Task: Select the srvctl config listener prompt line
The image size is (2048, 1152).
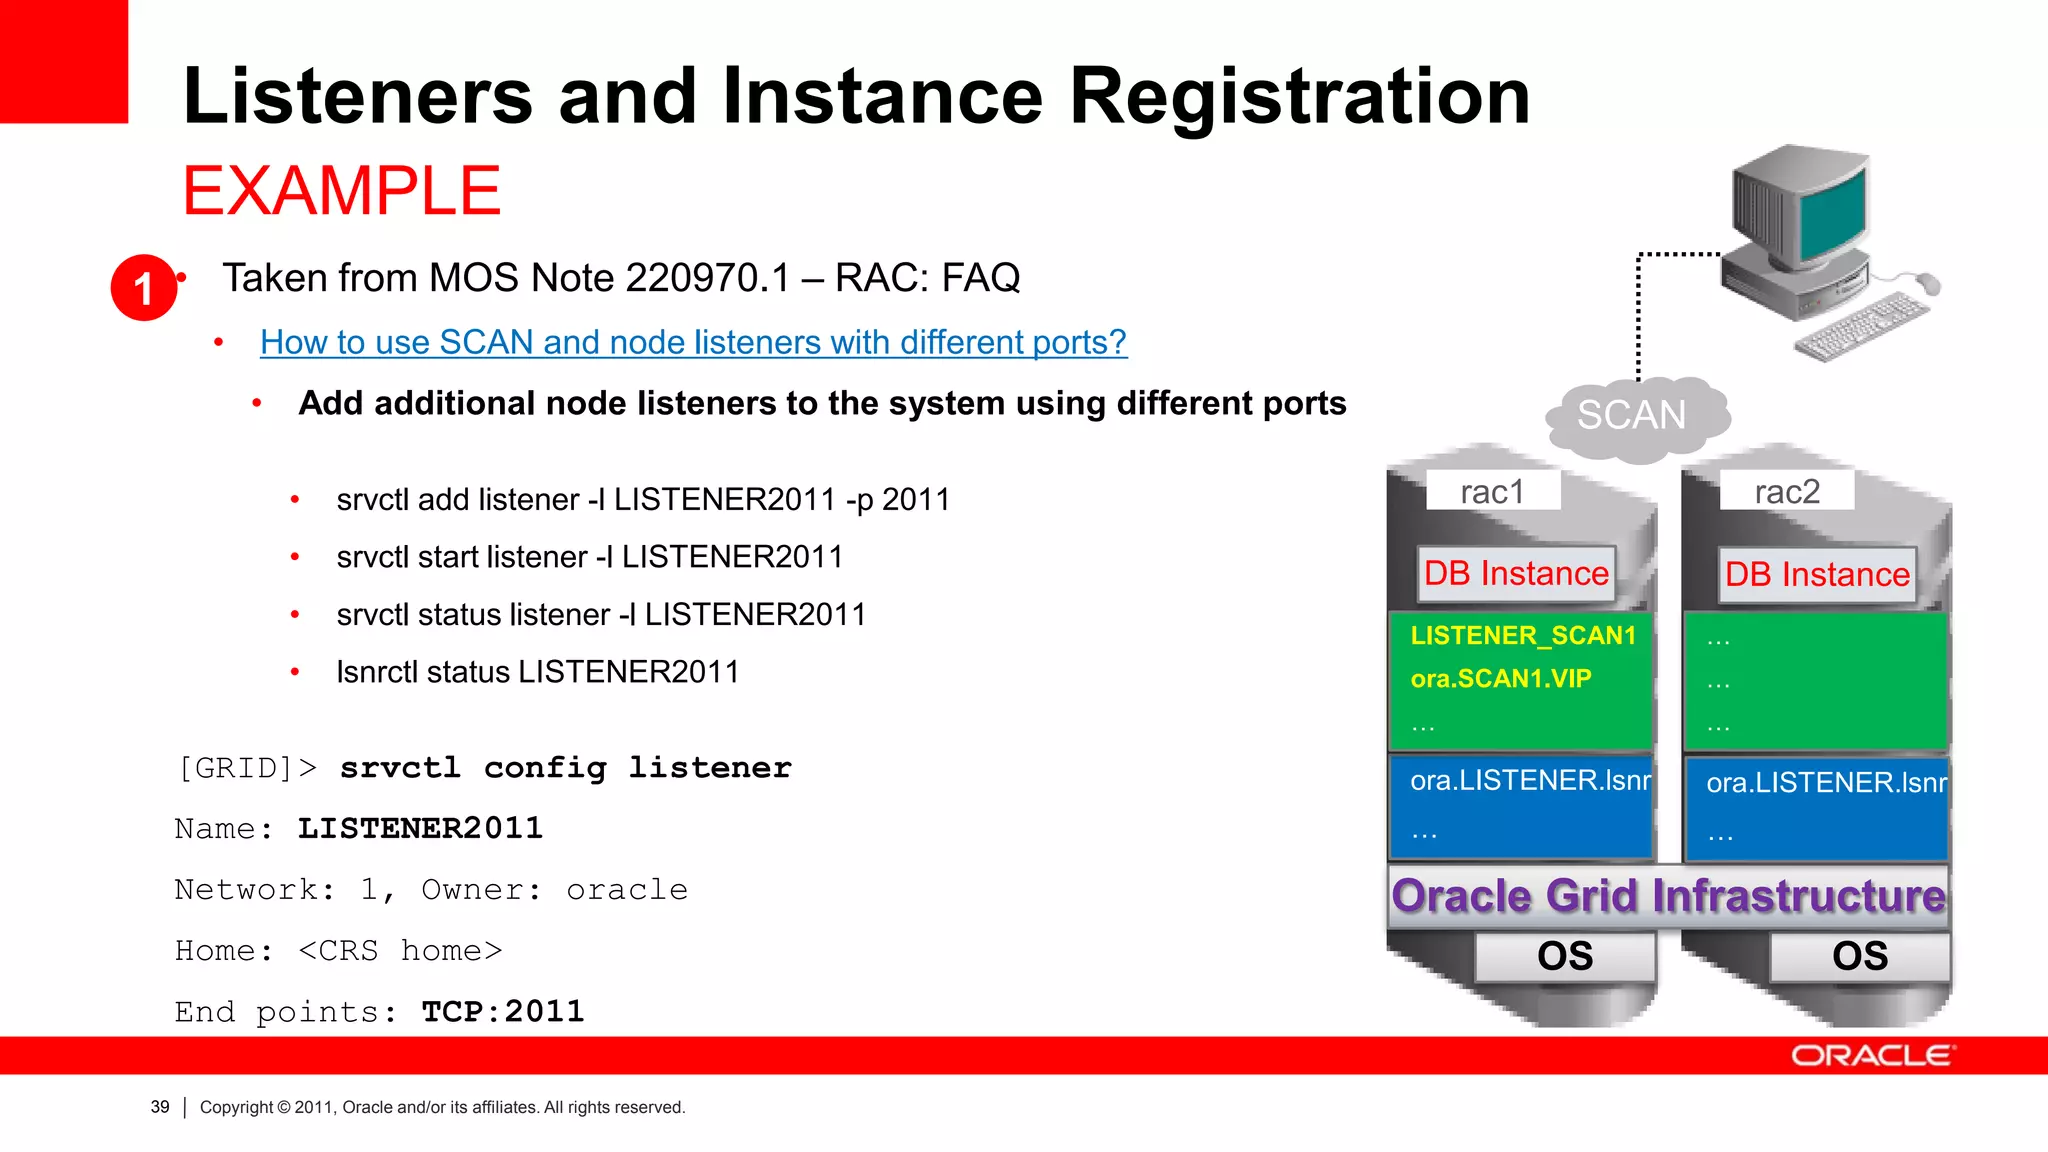Action: [x=484, y=768]
